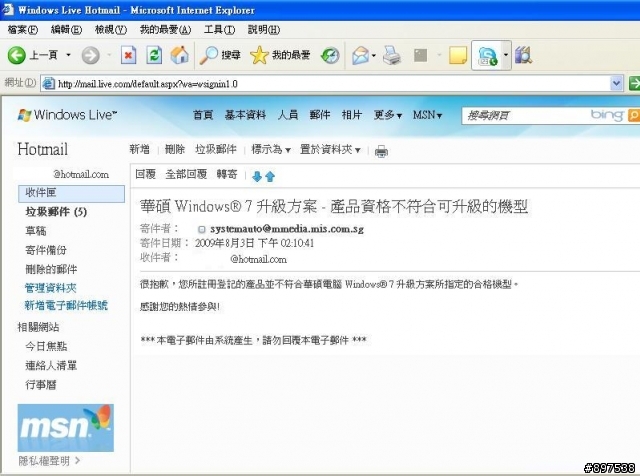The image size is (640, 476).
Task: Open 連絡人清單 link
Action: [51, 365]
